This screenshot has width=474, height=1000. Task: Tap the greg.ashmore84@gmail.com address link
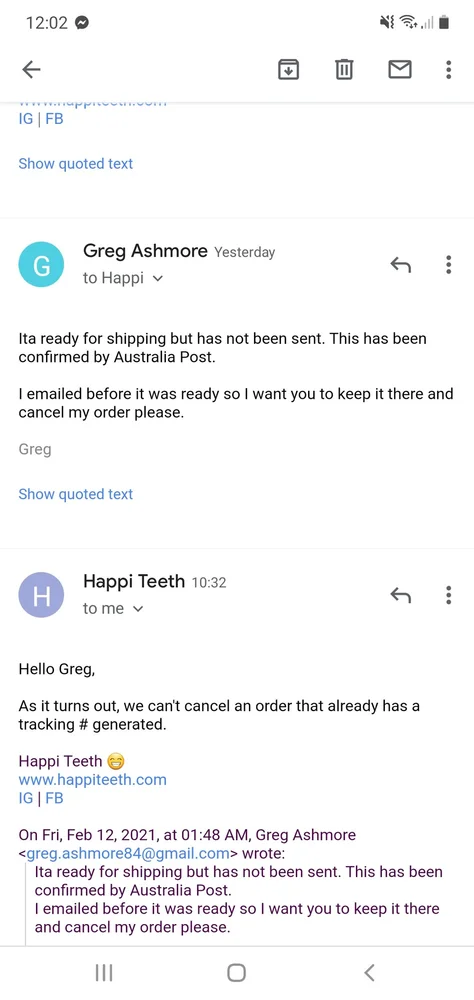tap(126, 853)
